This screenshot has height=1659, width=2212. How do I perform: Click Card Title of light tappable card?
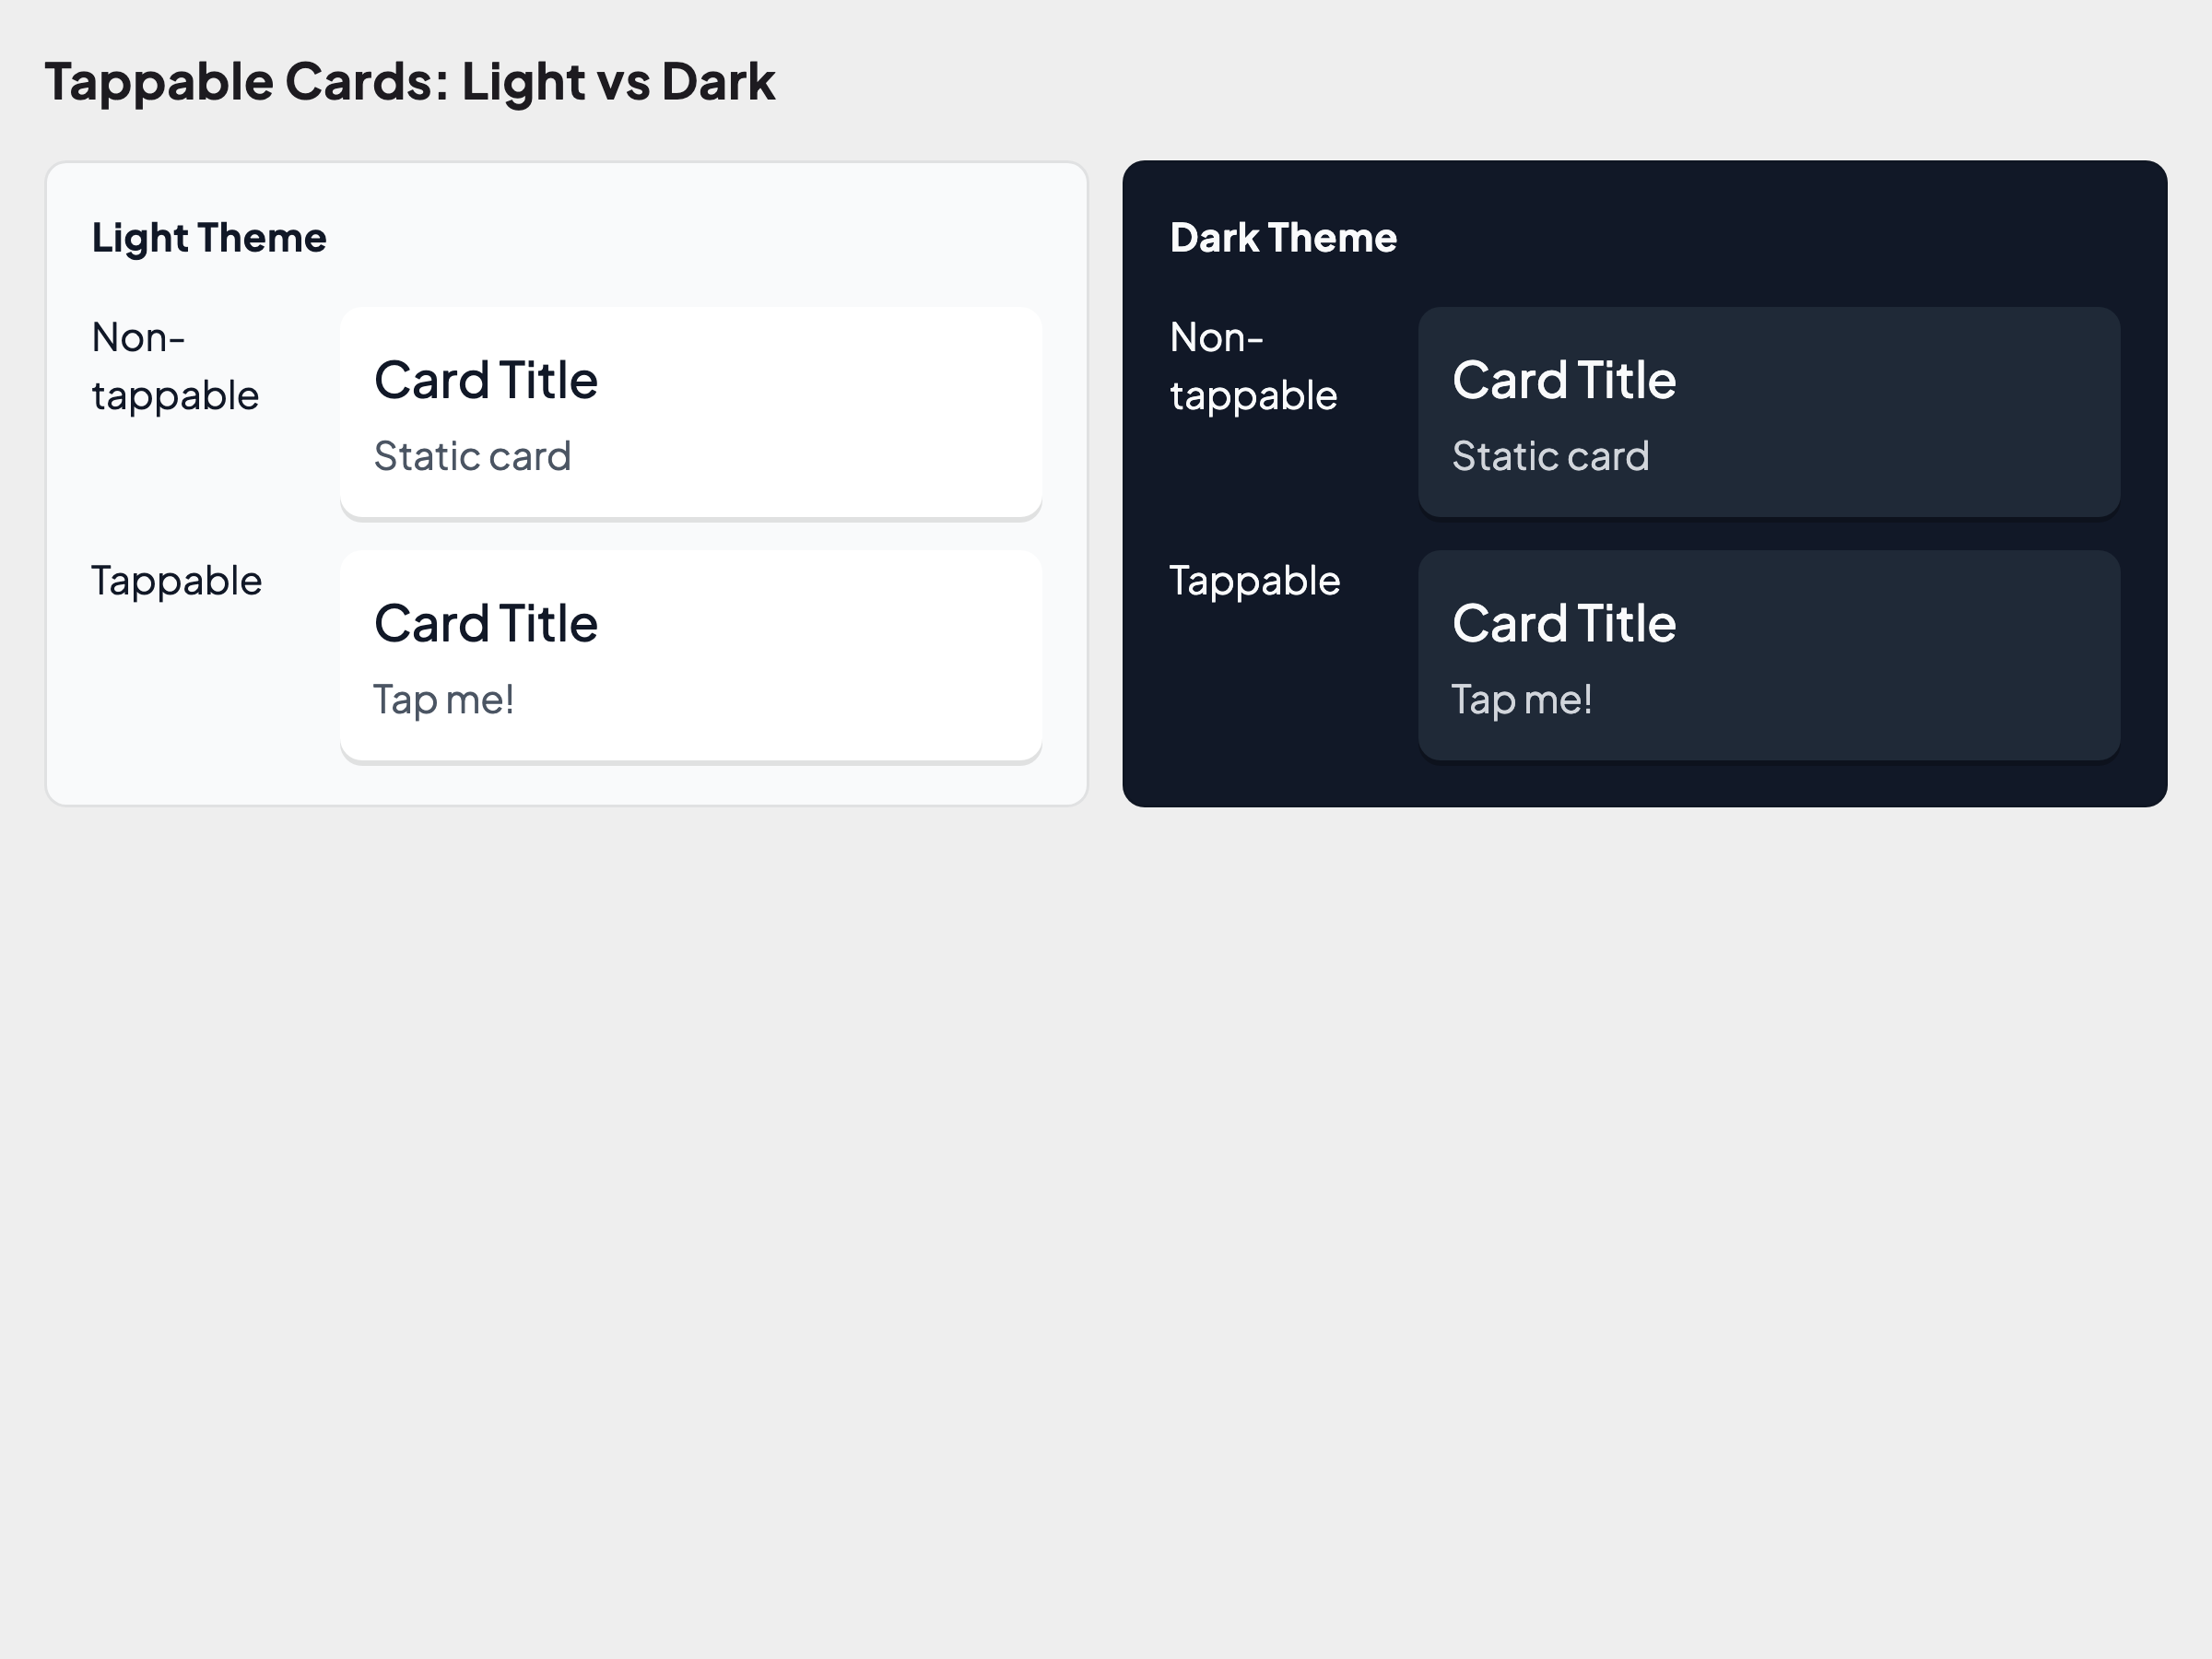[x=486, y=623]
